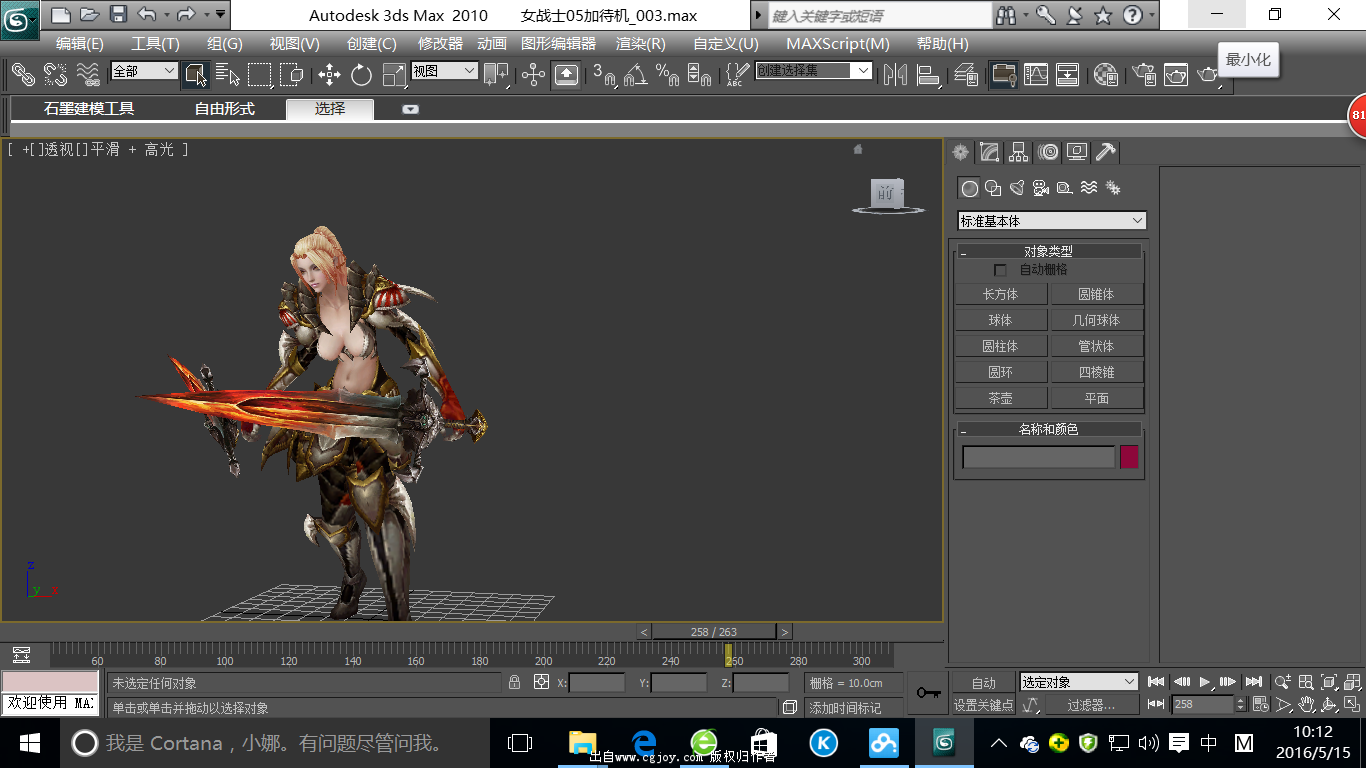Image resolution: width=1366 pixels, height=768 pixels.
Task: Open the object color swatch
Action: click(x=1129, y=457)
